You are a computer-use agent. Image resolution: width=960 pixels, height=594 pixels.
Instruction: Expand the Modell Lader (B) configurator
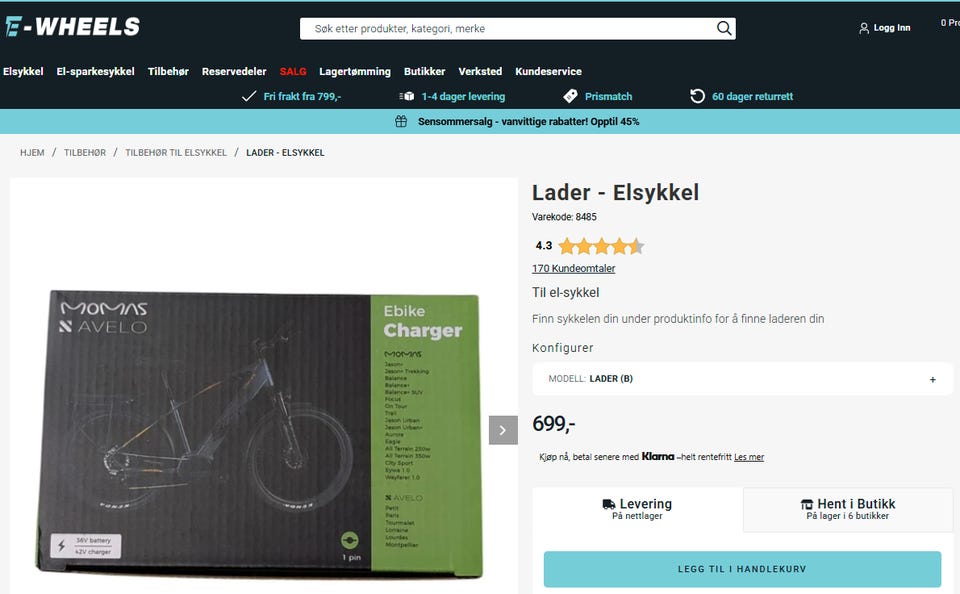pyautogui.click(x=743, y=378)
